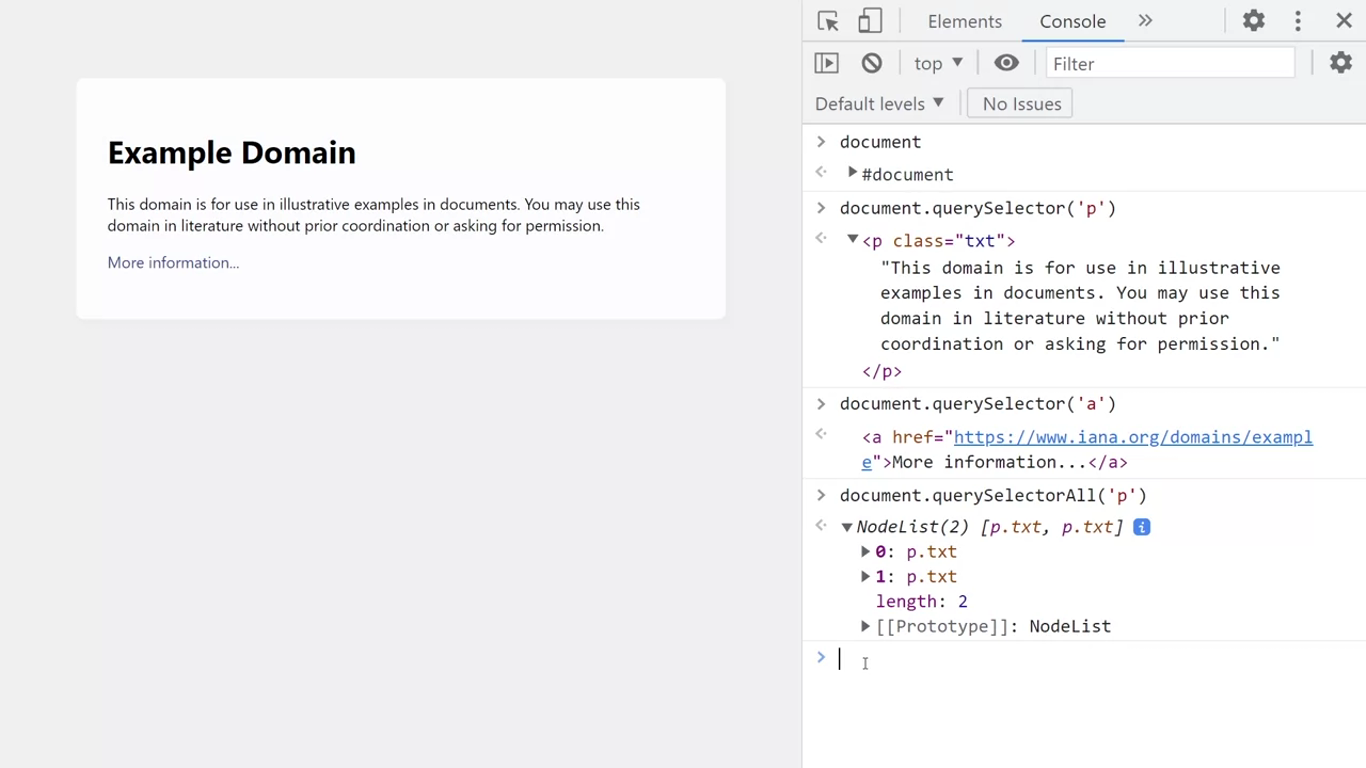Open the More information... link
Screen dimensions: 1366x768
[173, 263]
